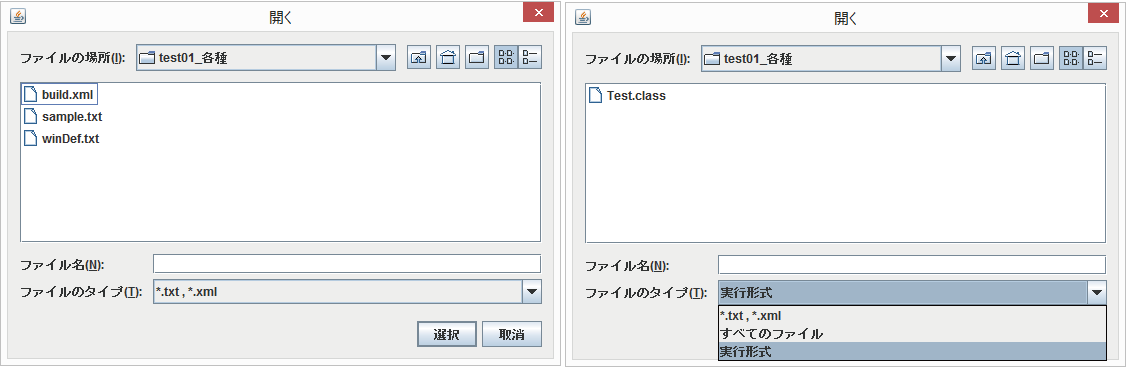Click the Java icon in left title bar
This screenshot has width=1126, height=367.
(19, 17)
